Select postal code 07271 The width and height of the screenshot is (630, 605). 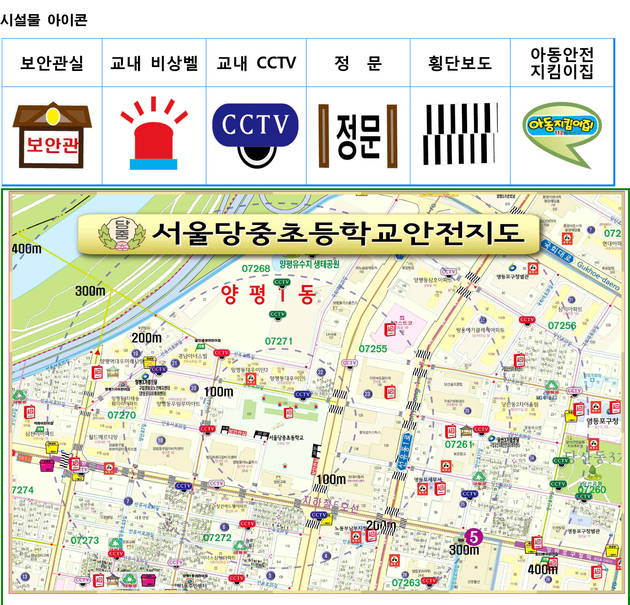(279, 341)
